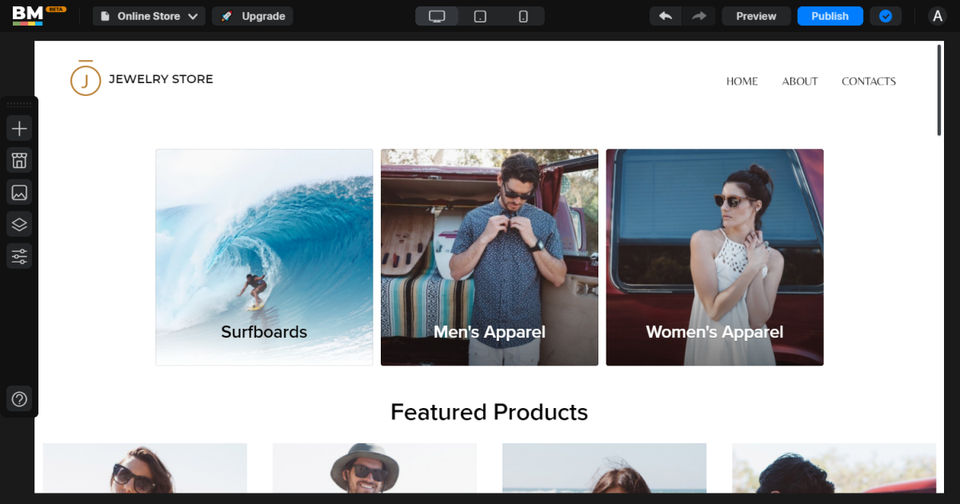Click the vertical page scrollbar
Image resolution: width=960 pixels, height=504 pixels.
(x=939, y=90)
